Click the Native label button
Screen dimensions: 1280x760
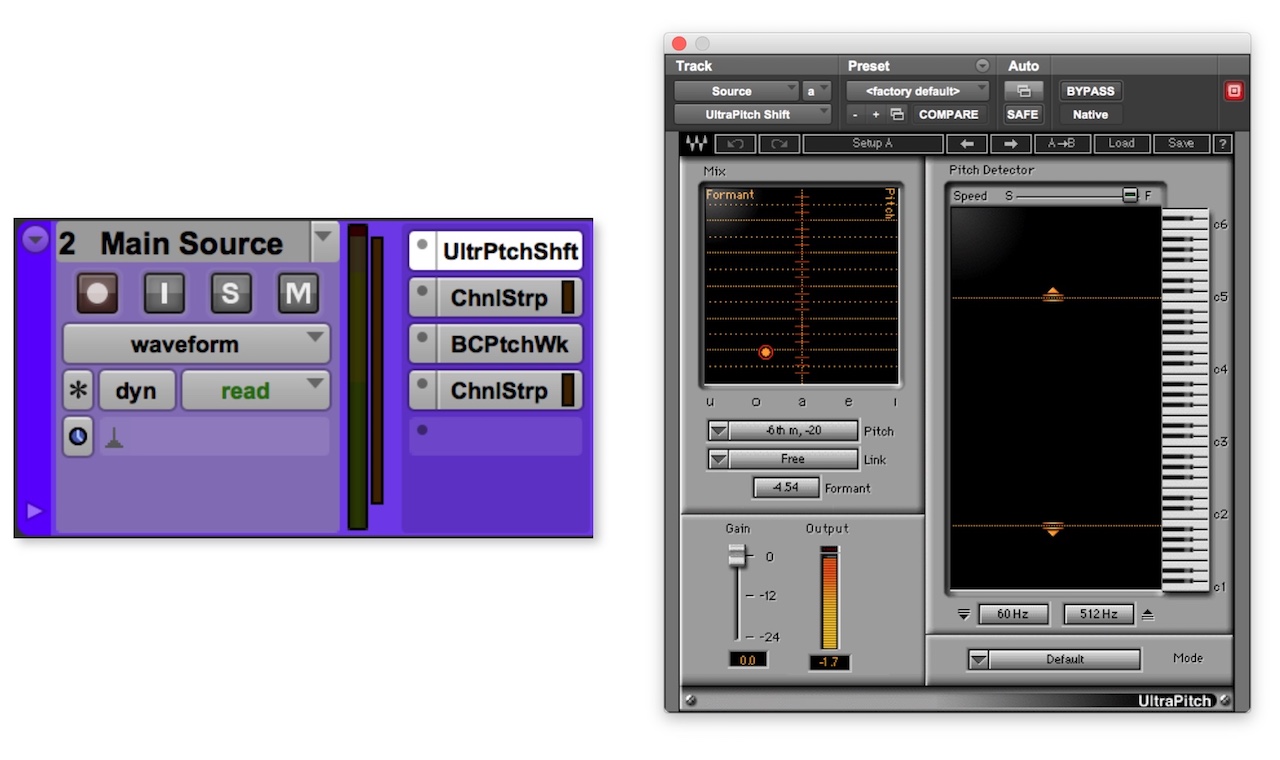pyautogui.click(x=1090, y=114)
